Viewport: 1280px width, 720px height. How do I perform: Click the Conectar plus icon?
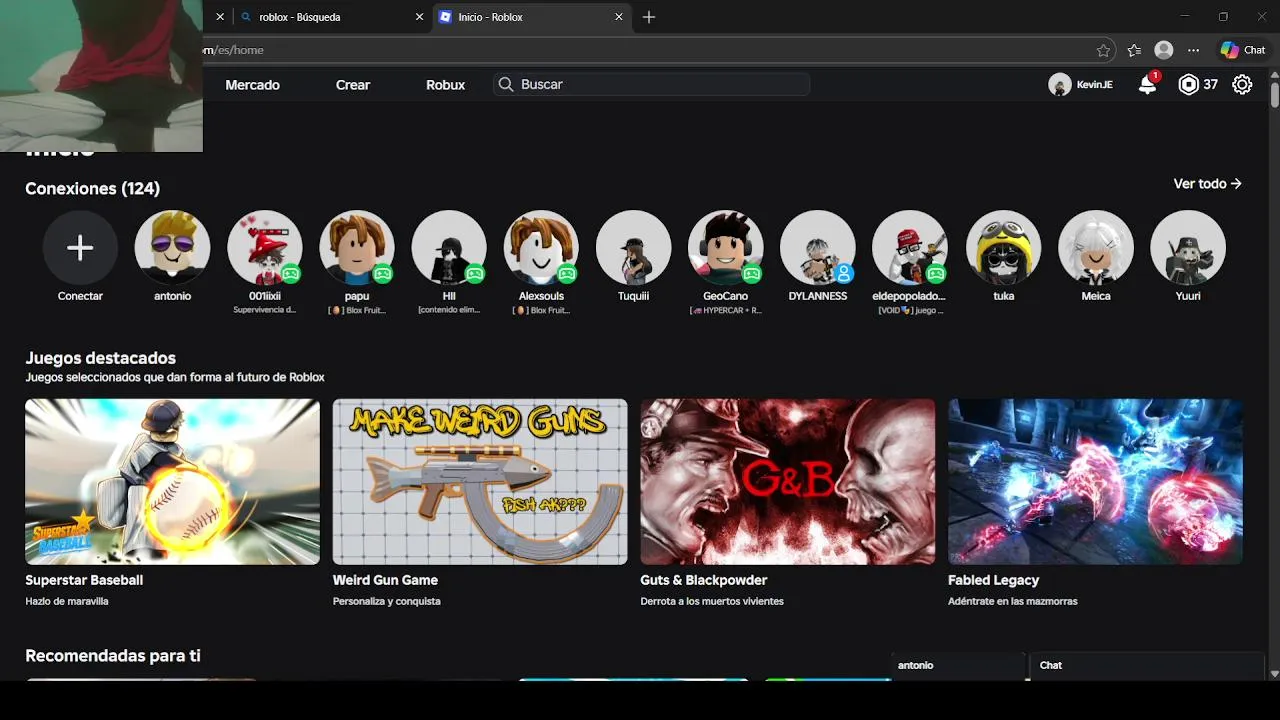[x=80, y=248]
